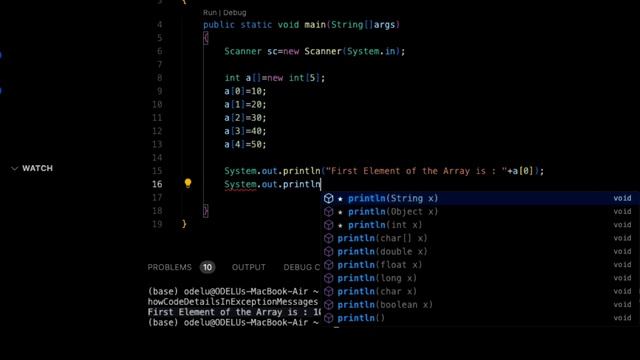The width and height of the screenshot is (640, 360).
Task: Click the lightbulb quick-fix icon on line 16
Action: [188, 183]
